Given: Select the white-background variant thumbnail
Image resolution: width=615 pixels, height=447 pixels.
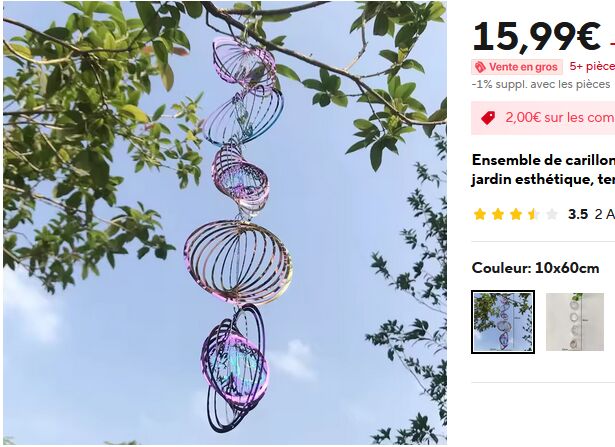Looking at the screenshot, I should tap(575, 322).
